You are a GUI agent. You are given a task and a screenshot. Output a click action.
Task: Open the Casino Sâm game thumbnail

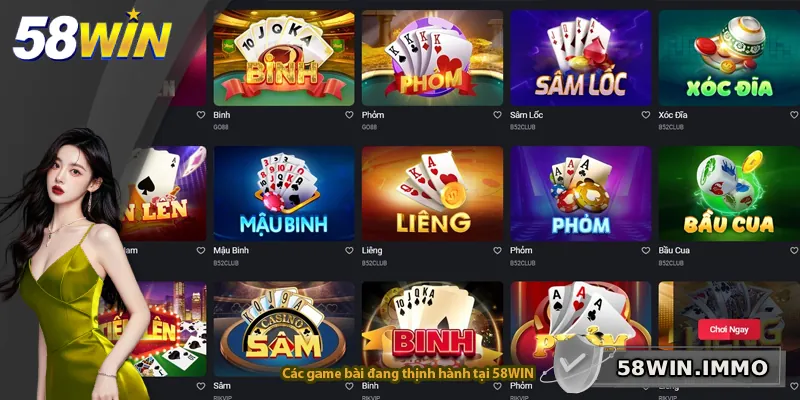284,329
